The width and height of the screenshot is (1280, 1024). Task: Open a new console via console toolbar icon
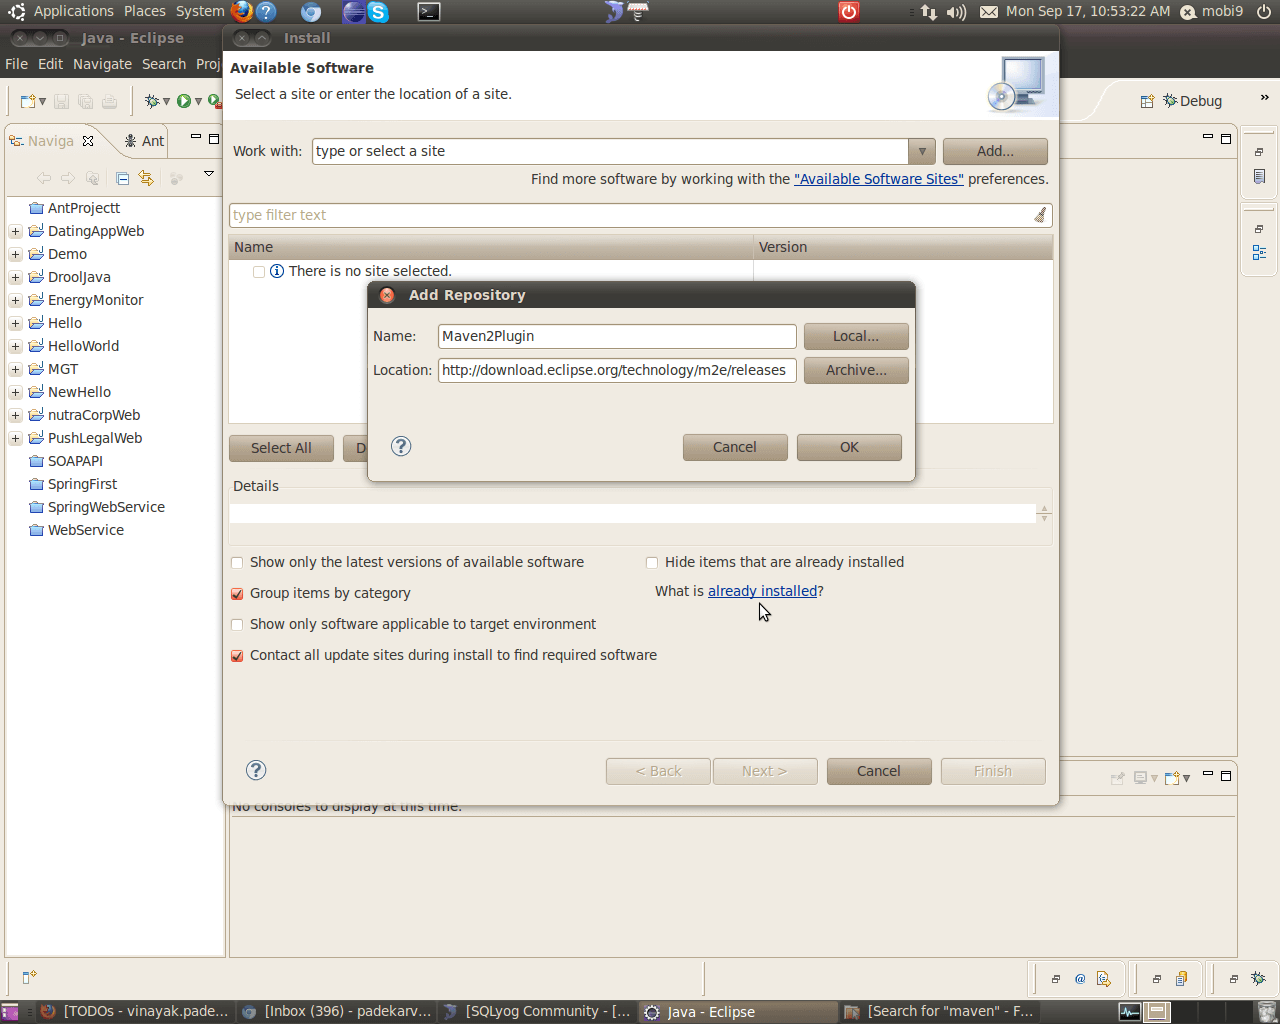coord(1172,778)
